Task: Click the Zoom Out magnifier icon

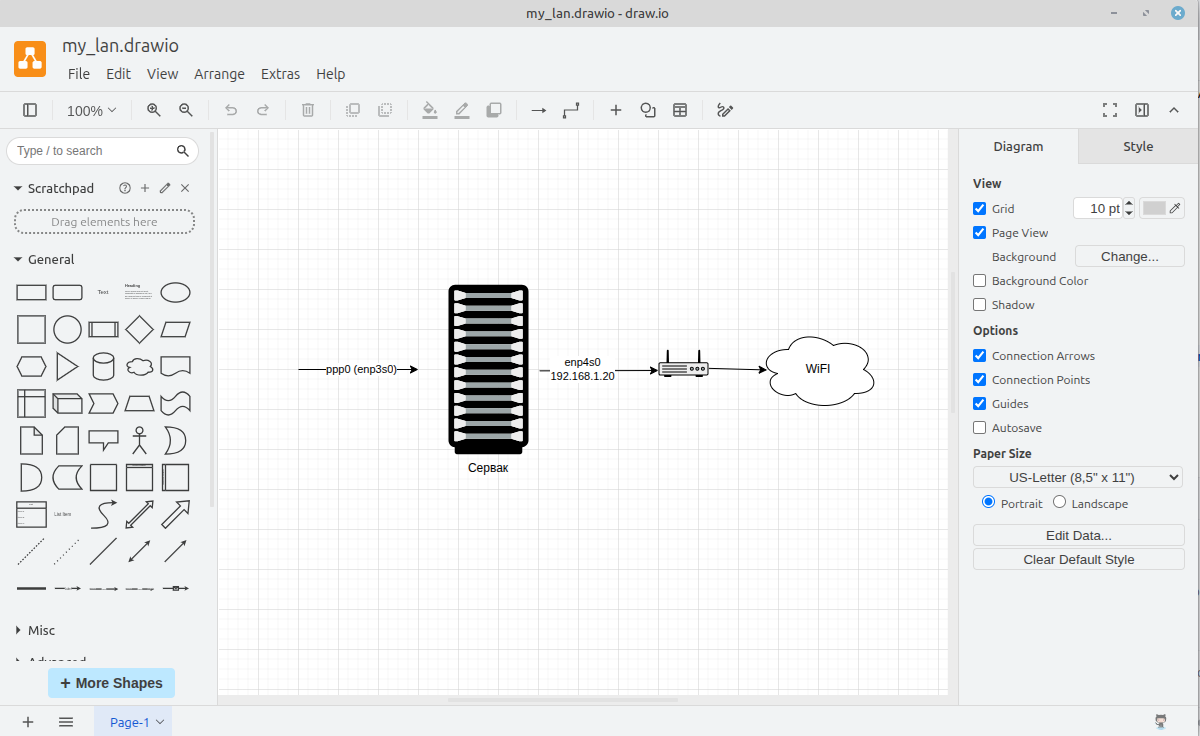Action: (185, 110)
